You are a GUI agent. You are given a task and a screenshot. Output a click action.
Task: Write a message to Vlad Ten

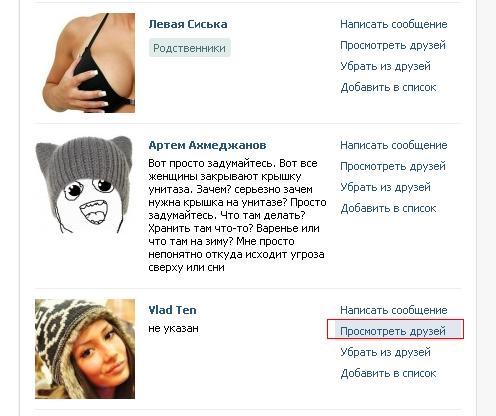click(394, 310)
